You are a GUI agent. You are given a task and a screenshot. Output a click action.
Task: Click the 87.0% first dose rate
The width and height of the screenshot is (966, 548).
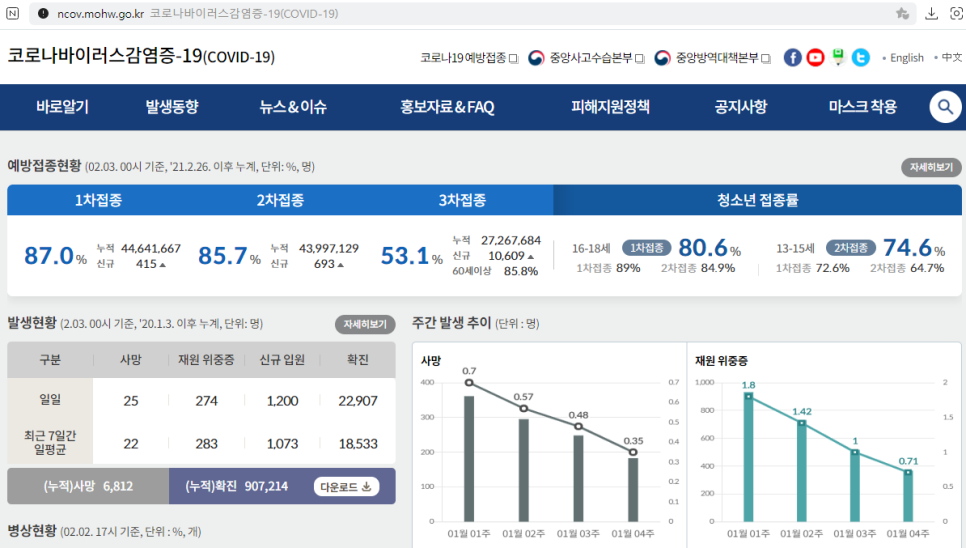tap(55, 256)
